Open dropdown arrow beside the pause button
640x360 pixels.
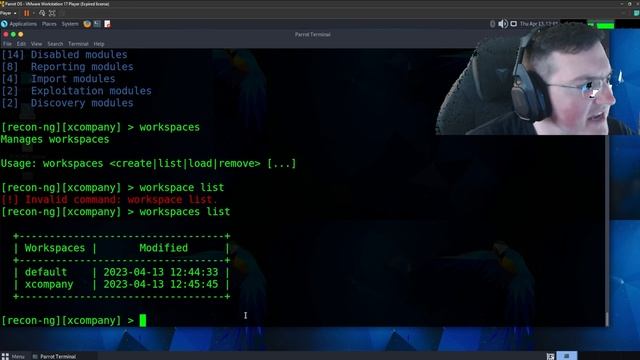33,13
